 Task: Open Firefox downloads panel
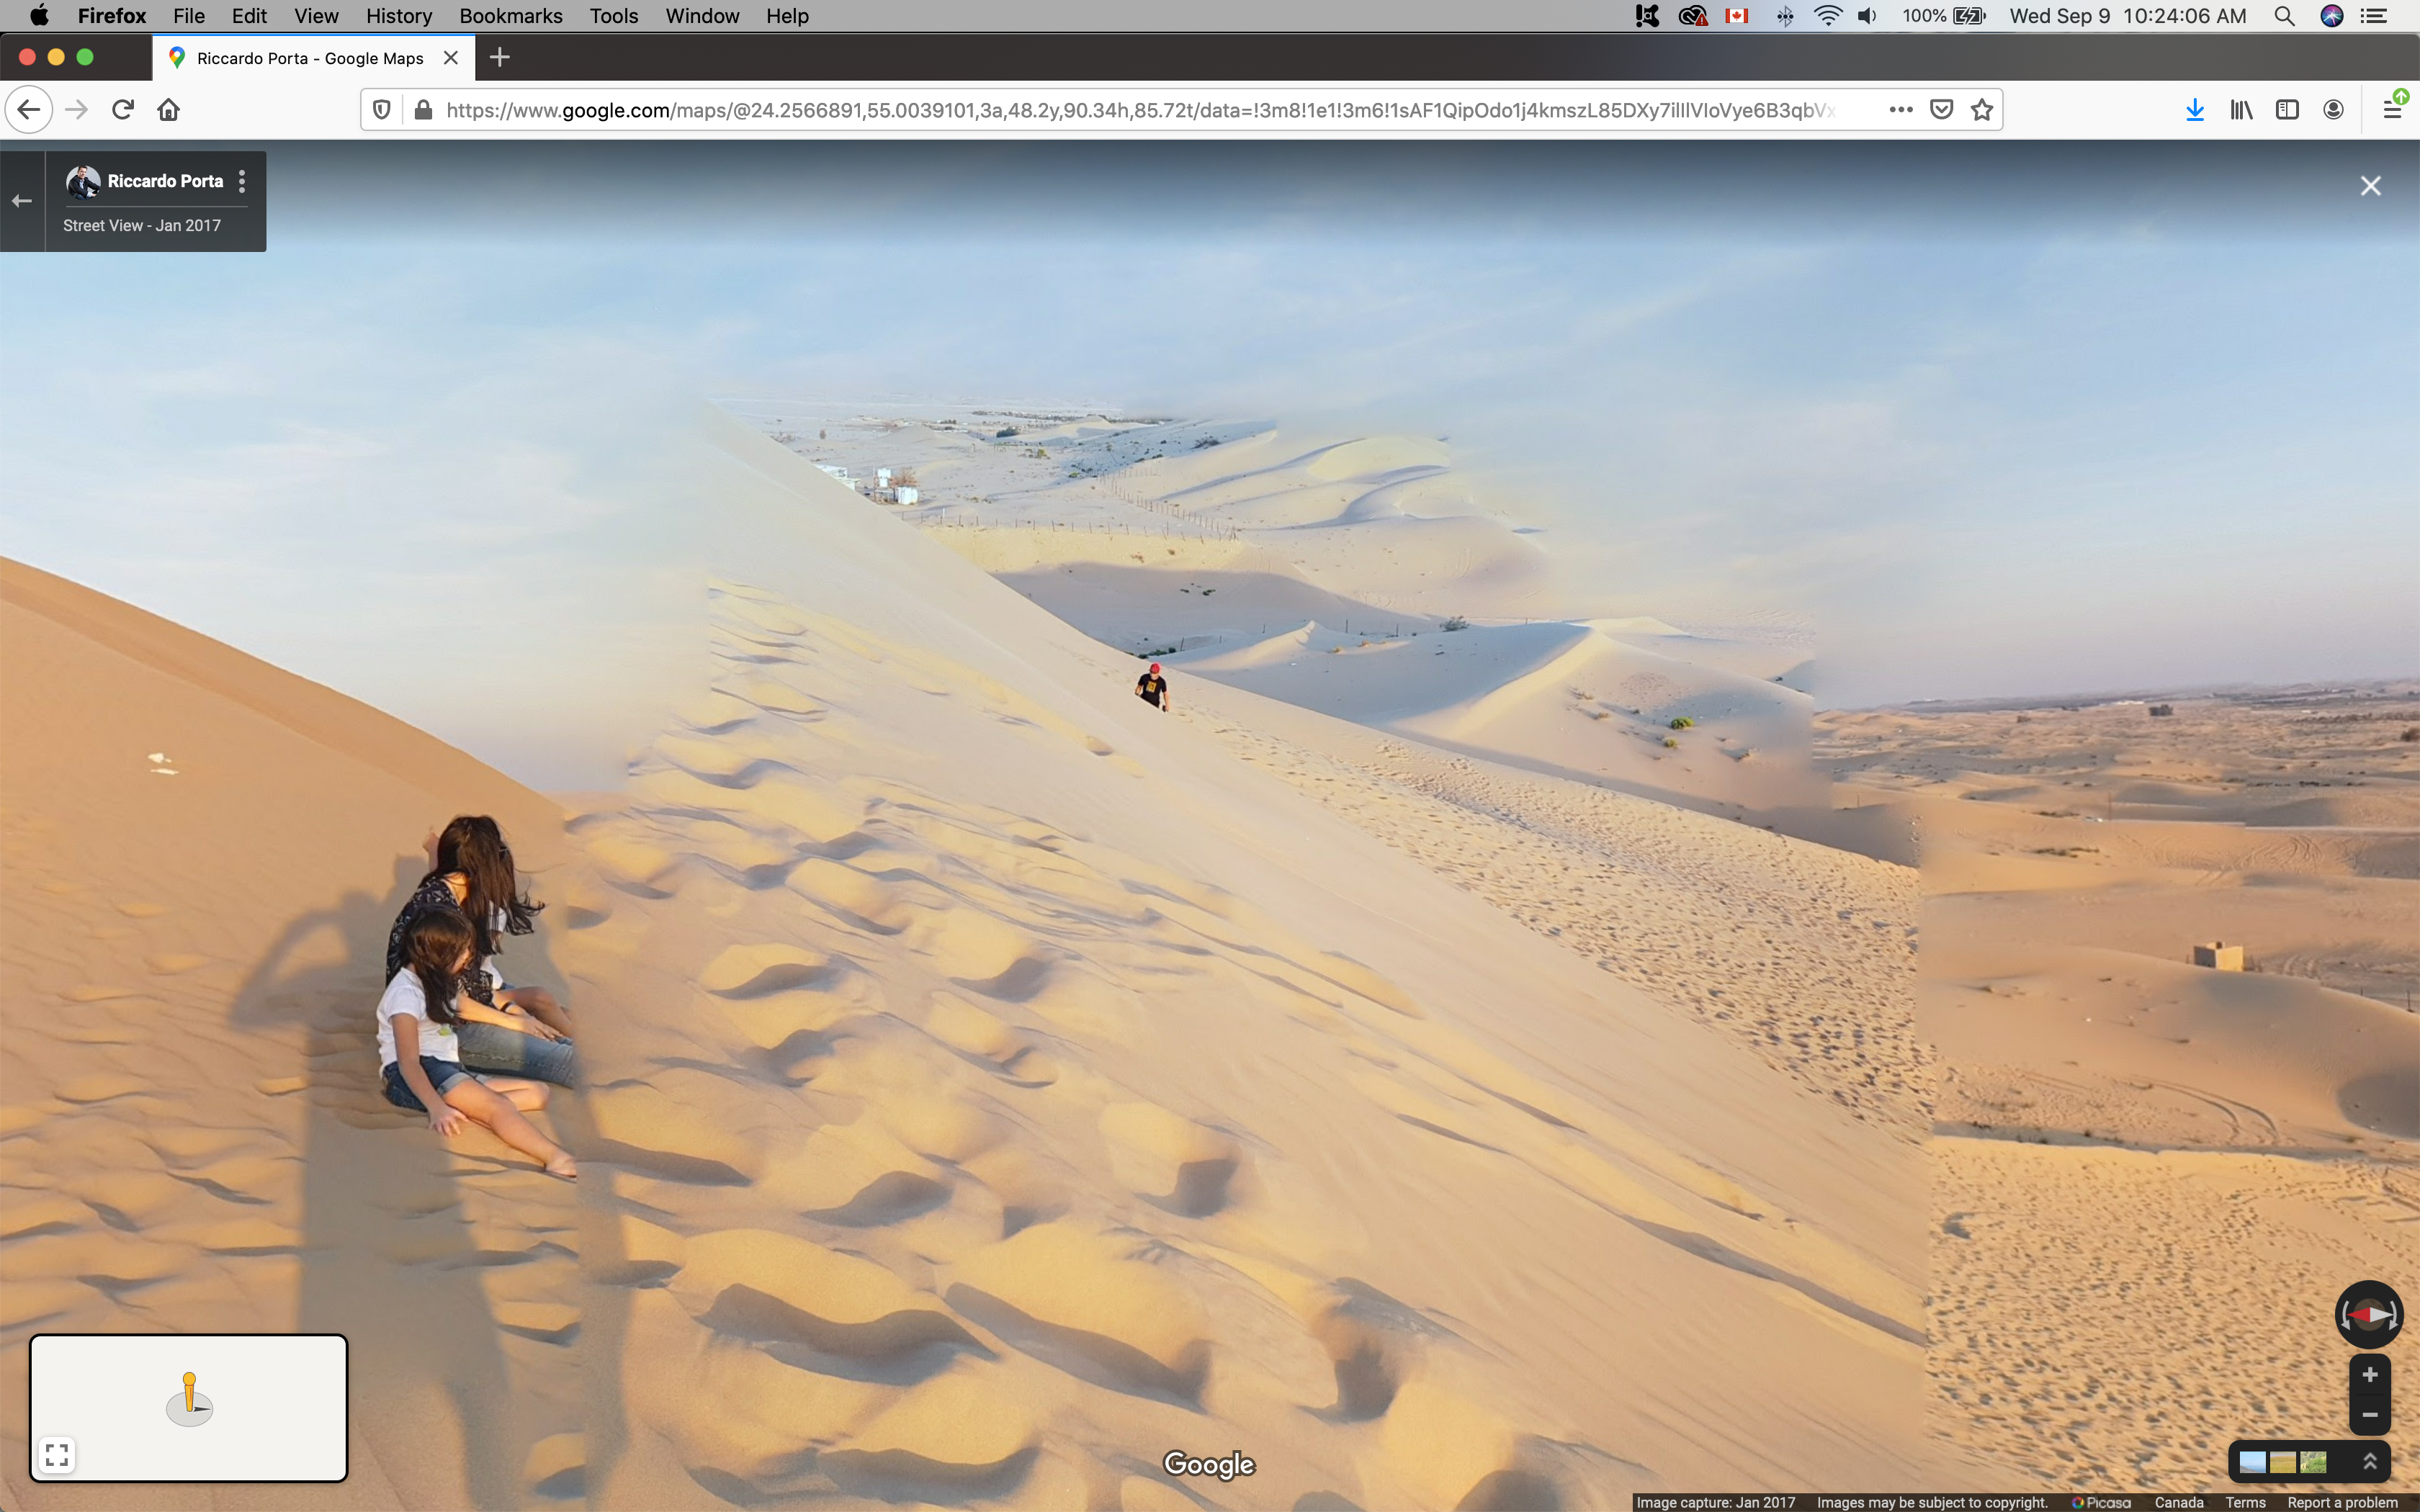point(2194,110)
